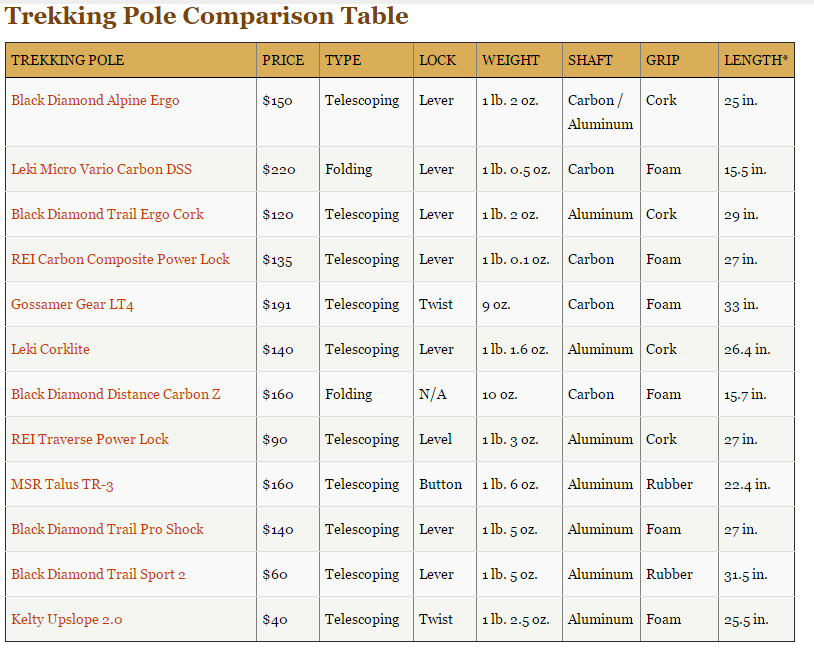
Task: Click the PRICE column header
Action: point(283,60)
